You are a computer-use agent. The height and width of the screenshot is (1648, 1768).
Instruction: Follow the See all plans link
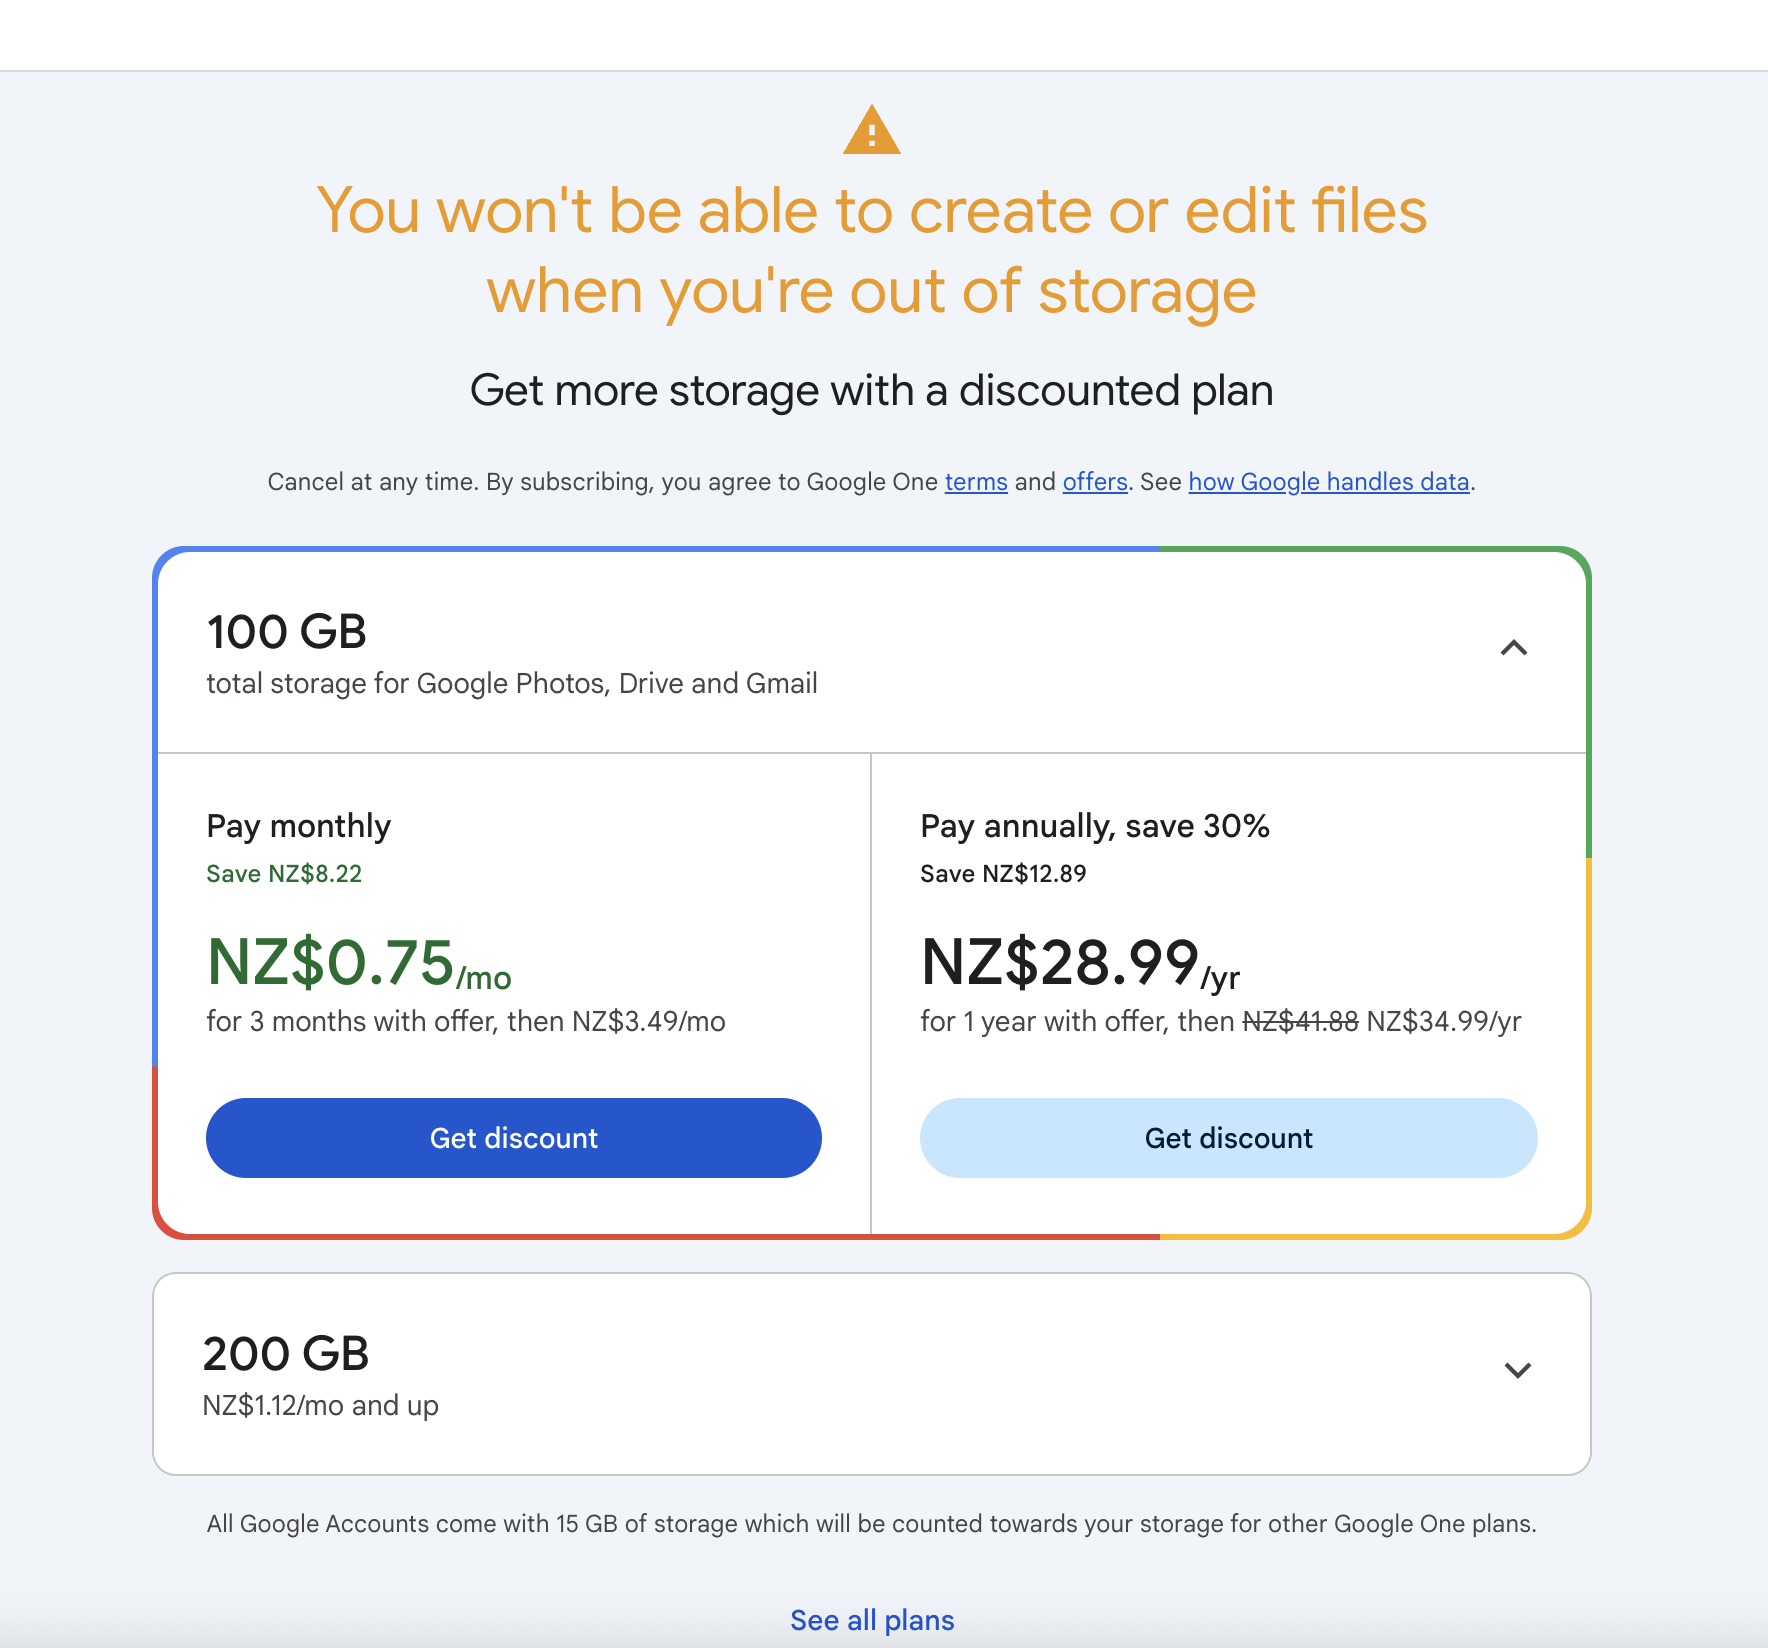pyautogui.click(x=872, y=1620)
